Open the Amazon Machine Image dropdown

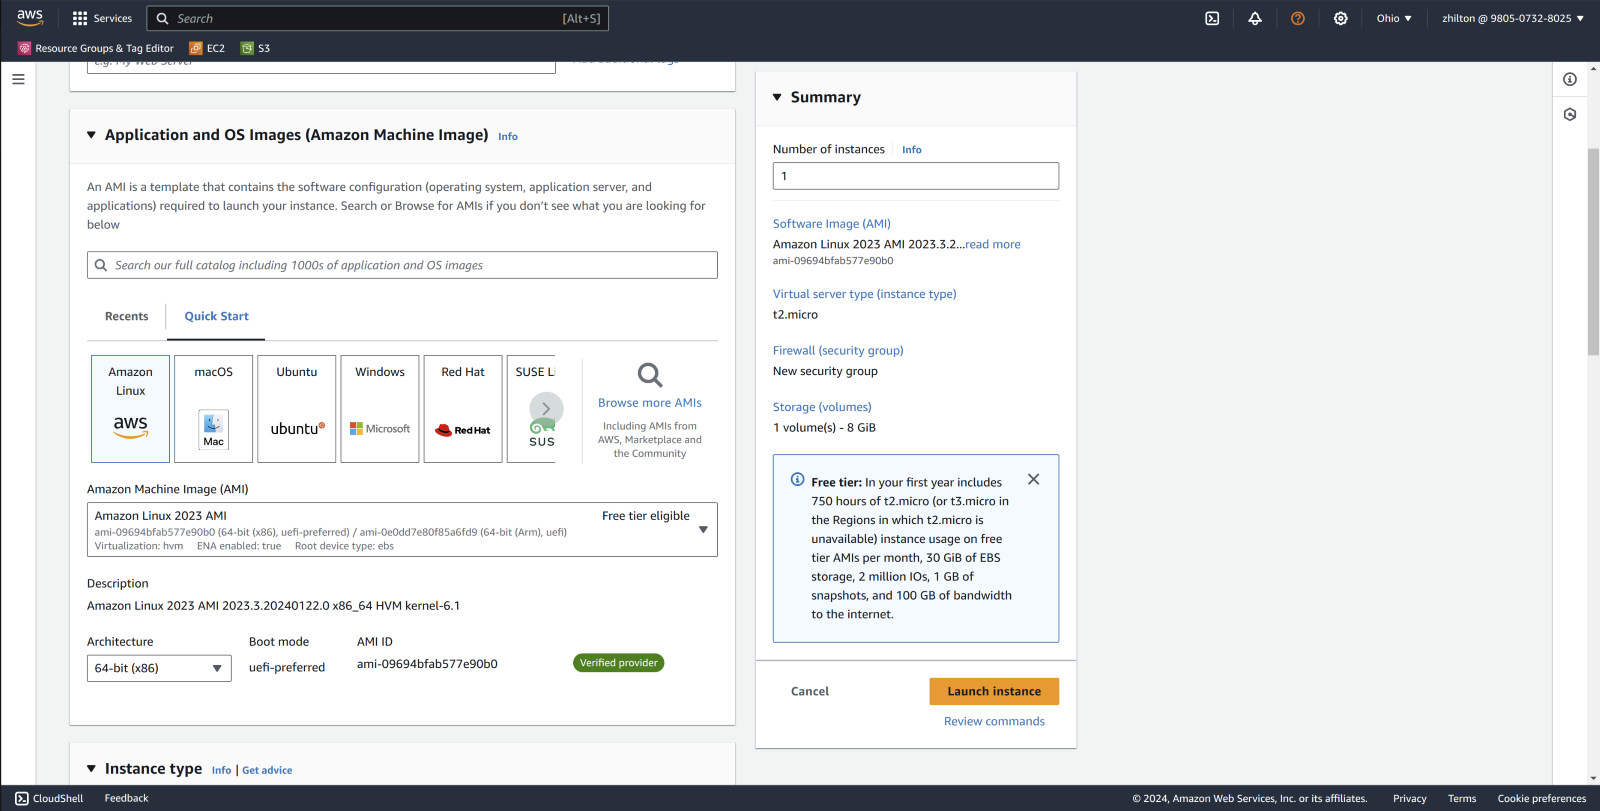tap(402, 529)
